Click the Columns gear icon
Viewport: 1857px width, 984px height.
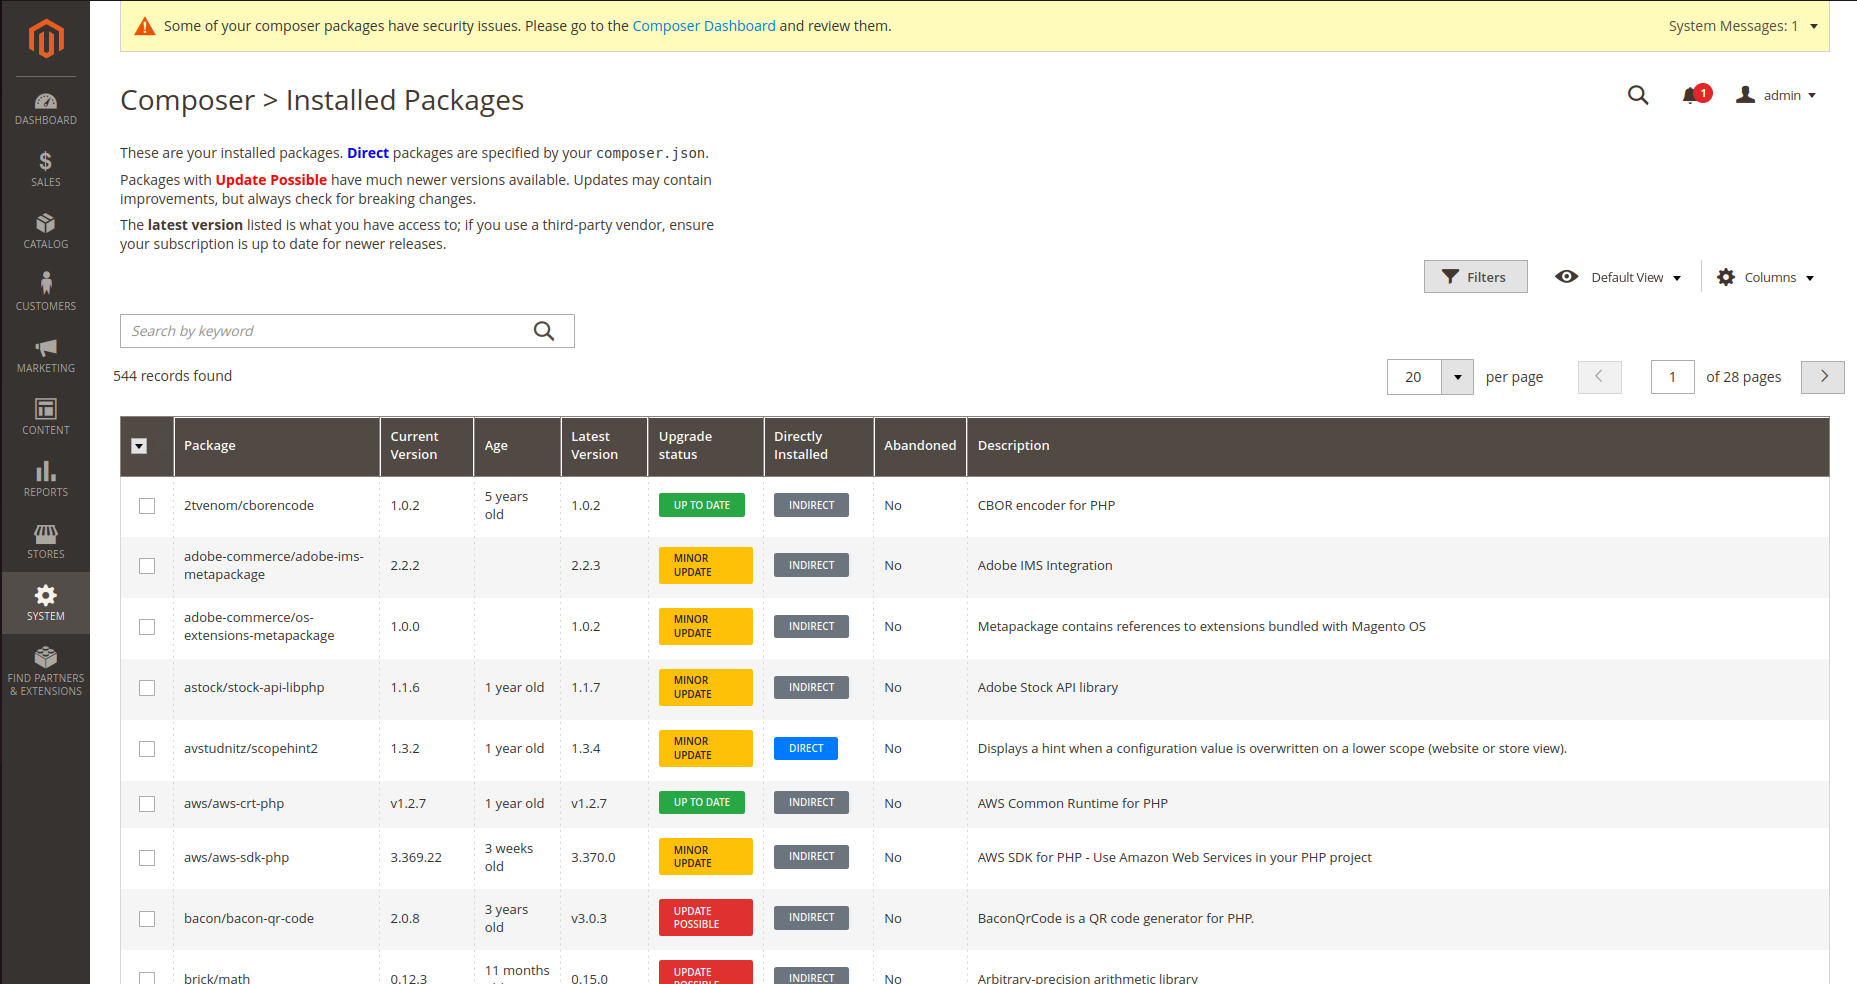pyautogui.click(x=1726, y=277)
